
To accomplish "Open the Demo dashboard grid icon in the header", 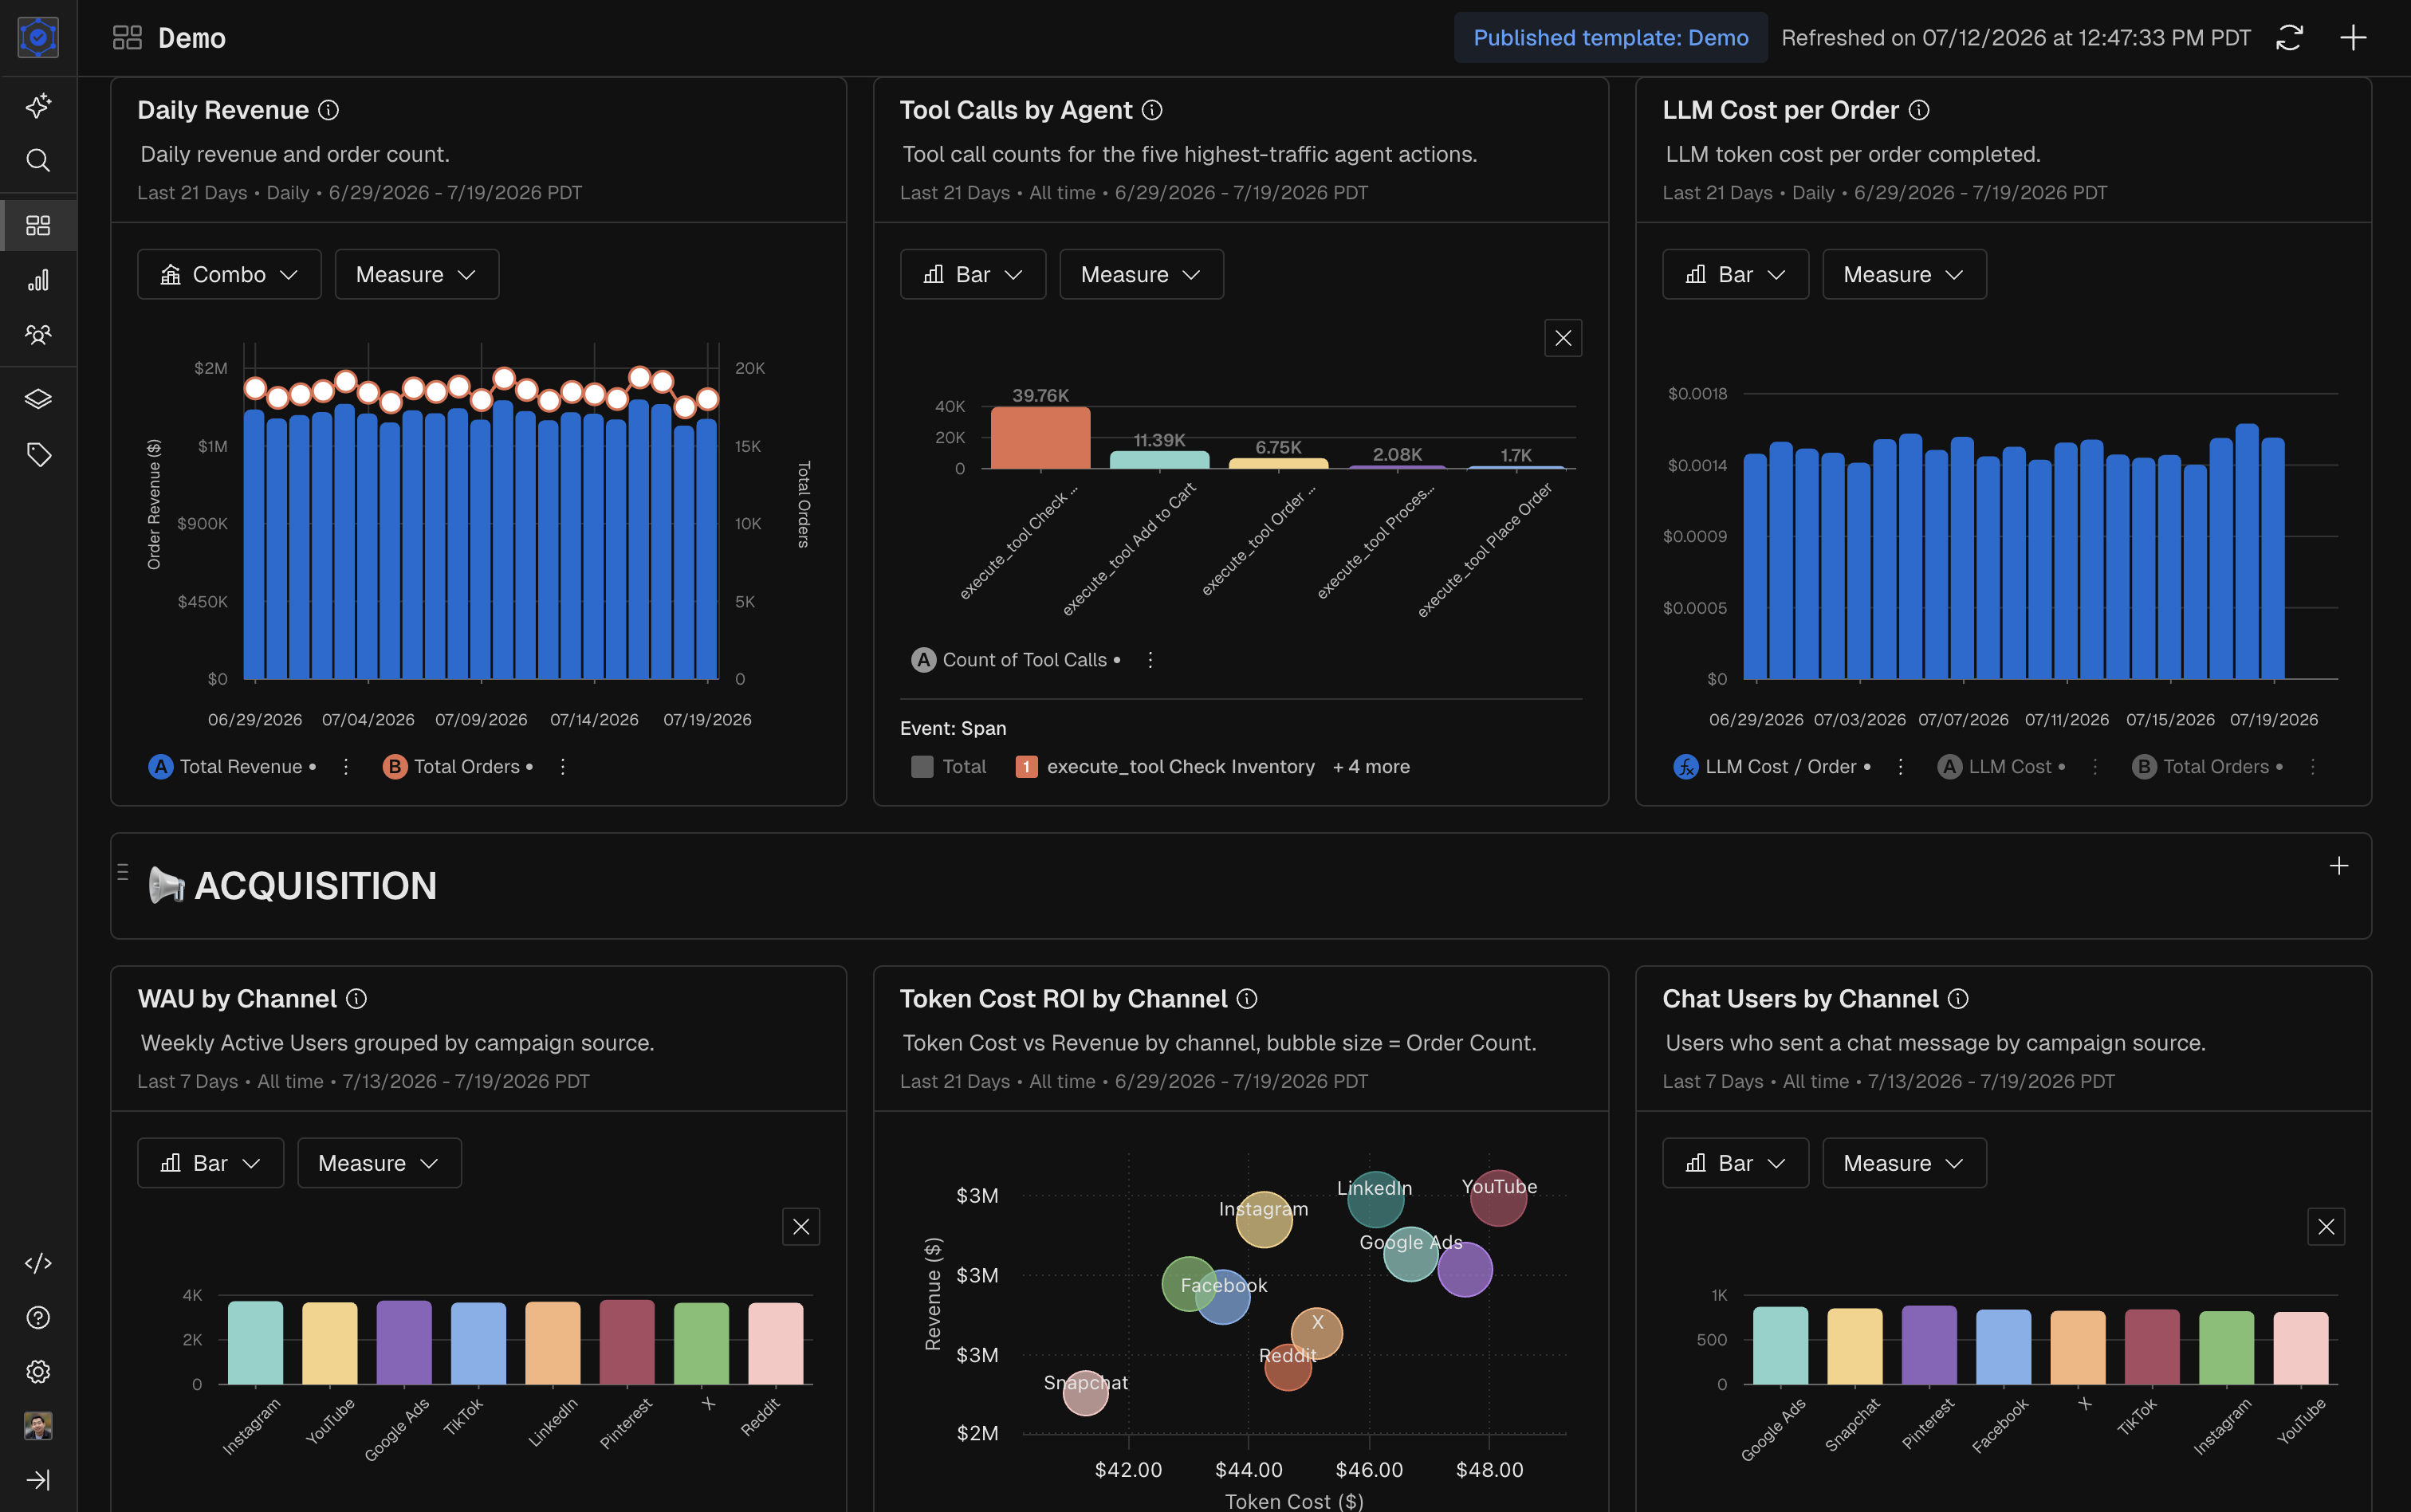I will (x=127, y=38).
